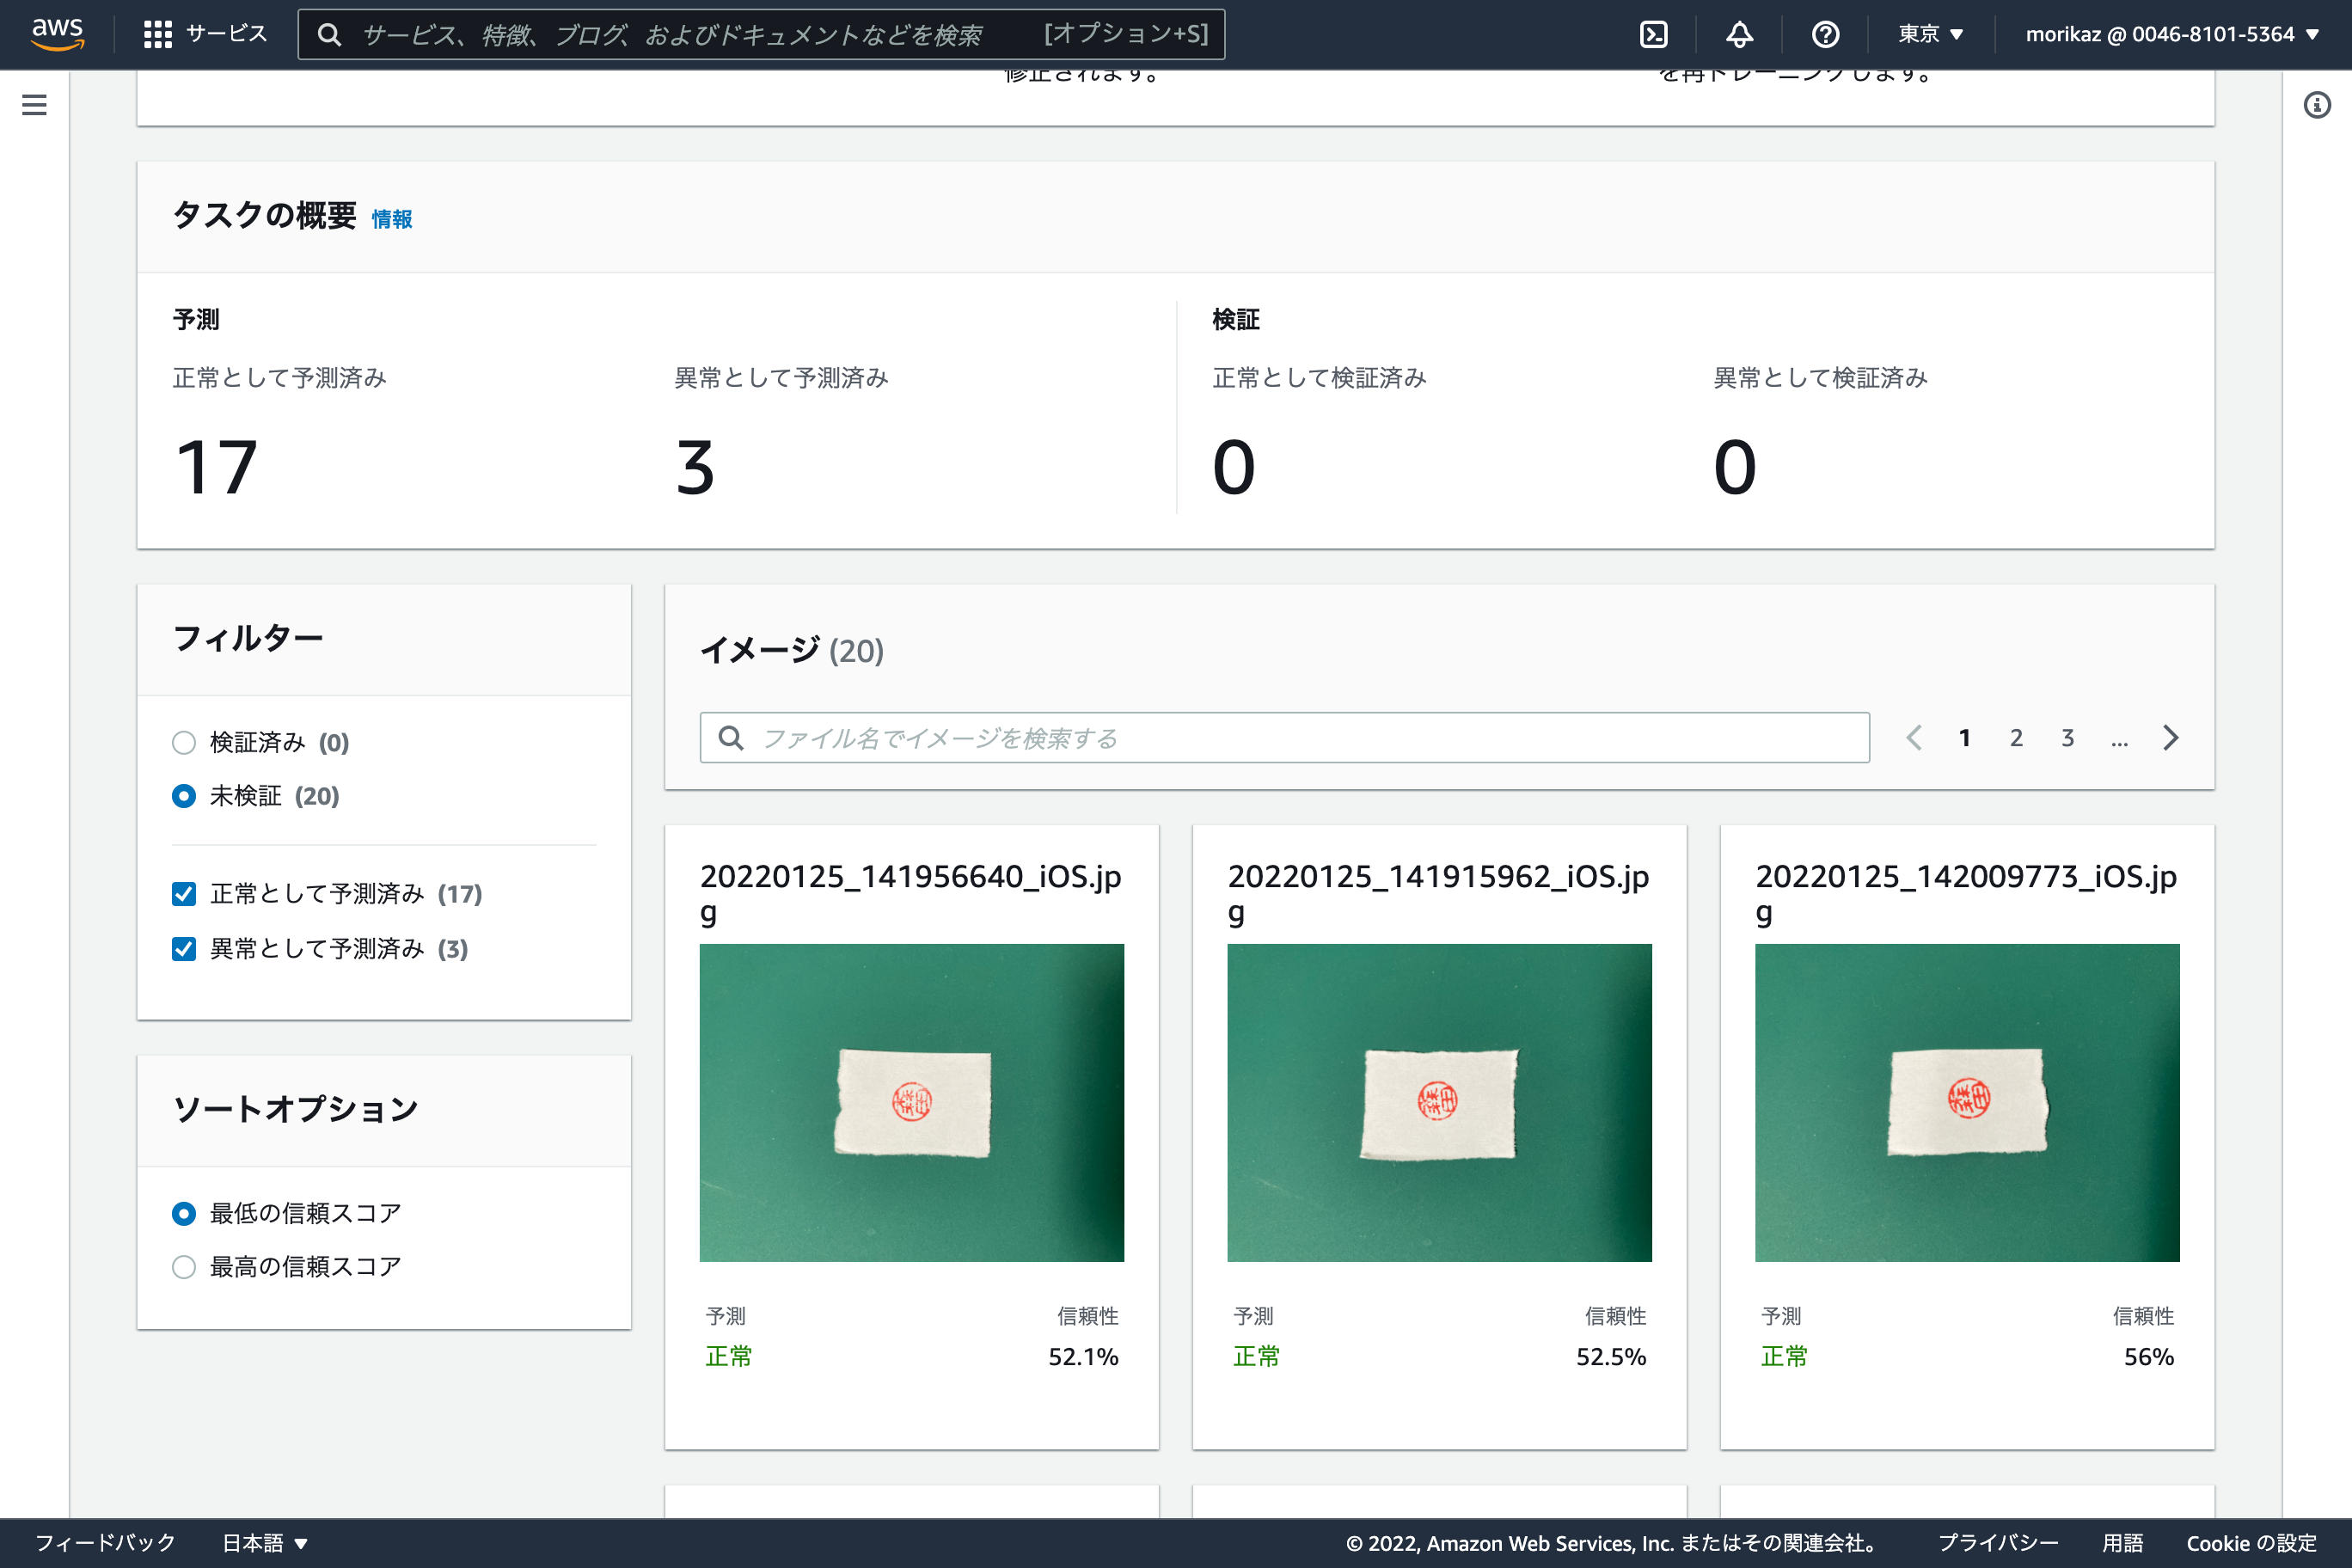2352x1568 pixels.
Task: Open image 20220125_141956640_iOS.jpg
Action: click(x=911, y=1103)
